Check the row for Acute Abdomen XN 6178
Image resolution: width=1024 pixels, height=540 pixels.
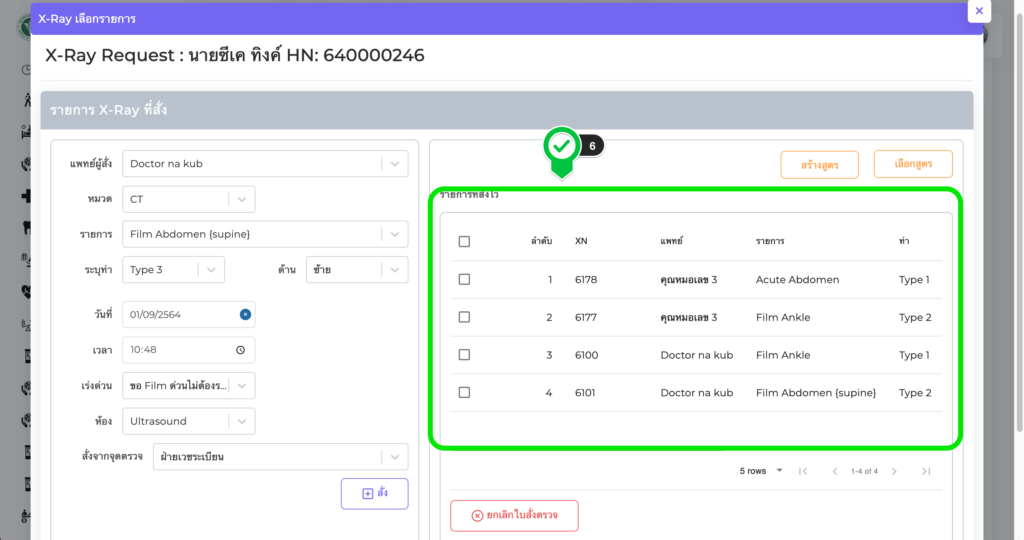click(x=464, y=279)
